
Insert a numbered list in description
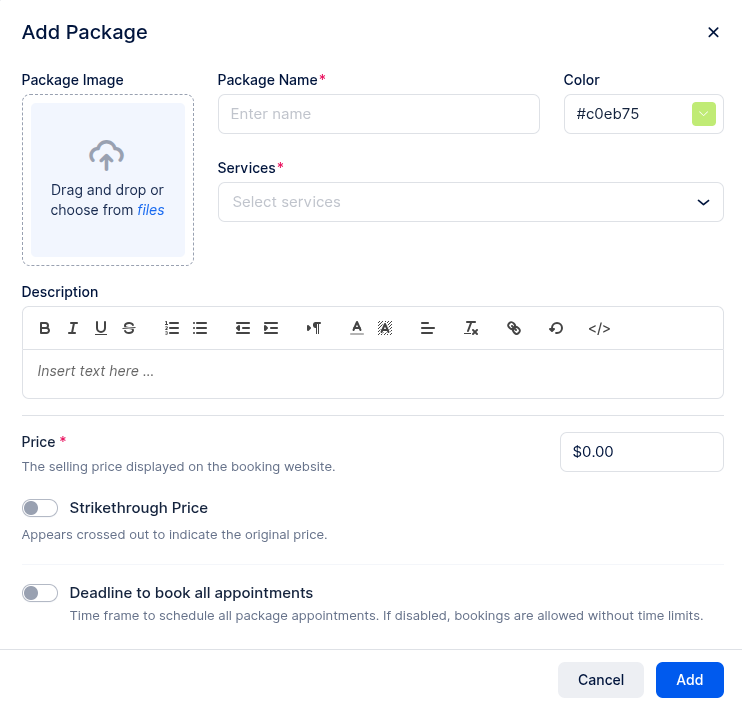pos(172,328)
